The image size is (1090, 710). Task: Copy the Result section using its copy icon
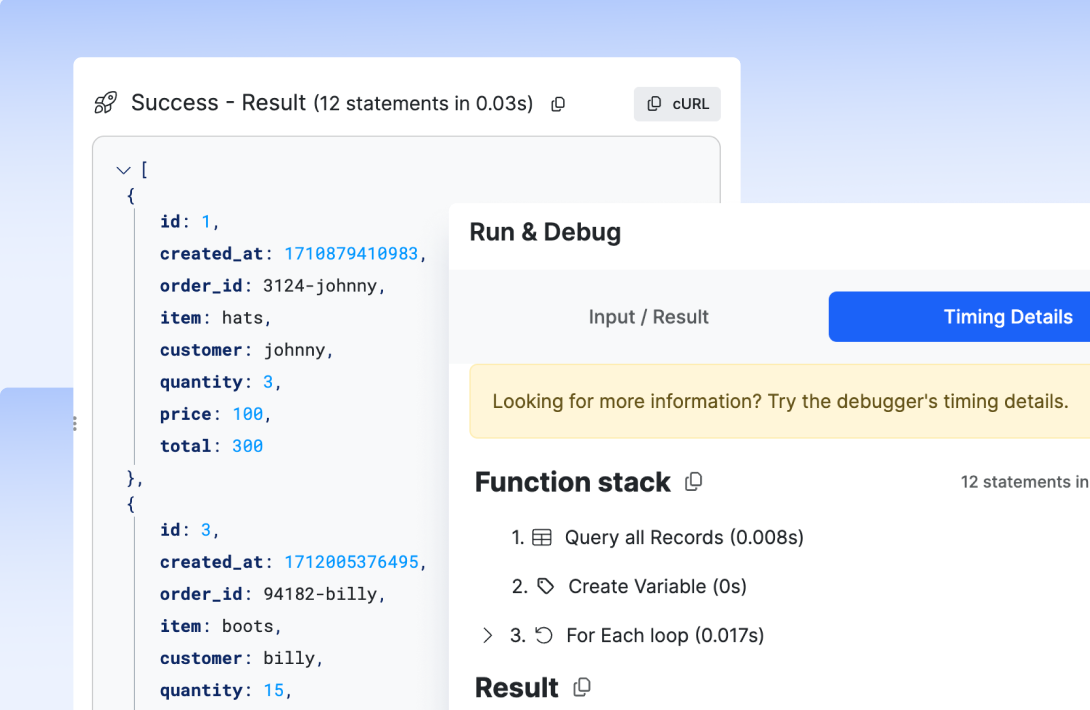[x=582, y=687]
